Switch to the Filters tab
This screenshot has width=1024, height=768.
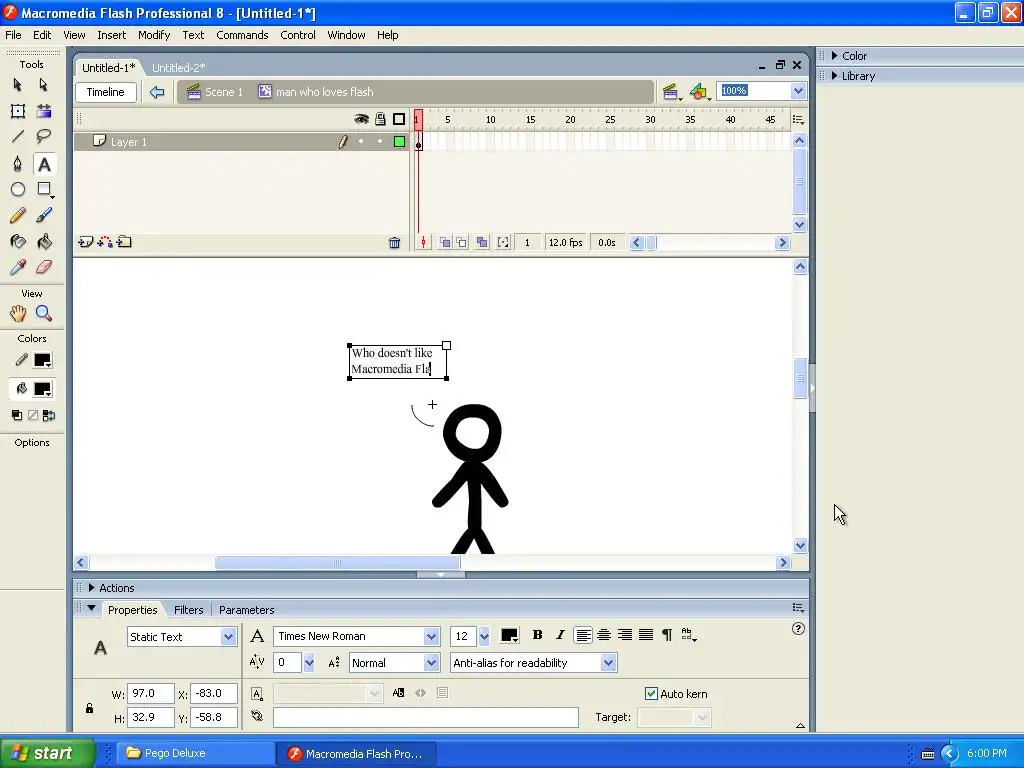[189, 610]
